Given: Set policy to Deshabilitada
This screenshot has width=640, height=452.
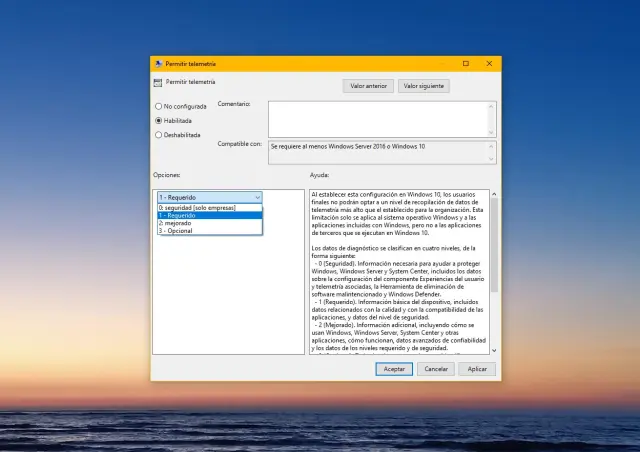Looking at the screenshot, I should (158, 134).
